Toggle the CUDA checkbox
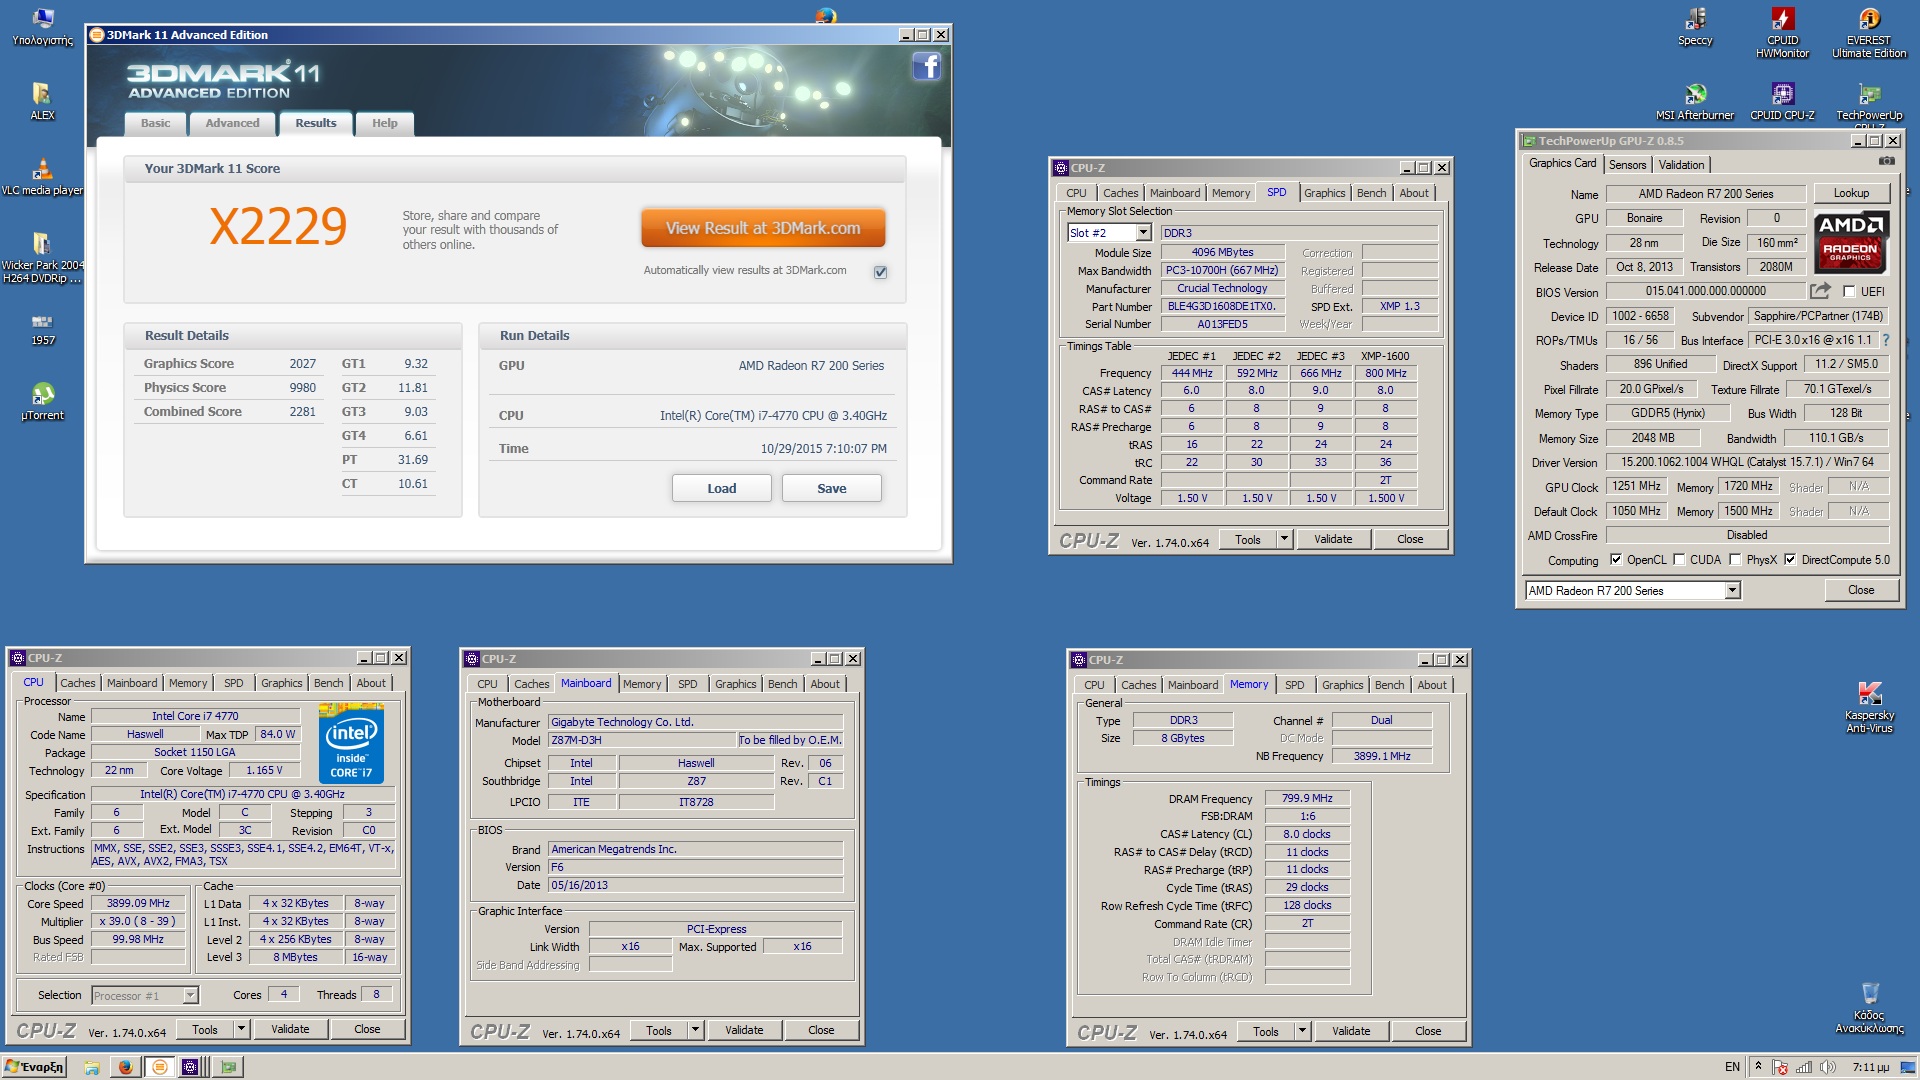Screen dimensions: 1920x1080 (x=1679, y=560)
